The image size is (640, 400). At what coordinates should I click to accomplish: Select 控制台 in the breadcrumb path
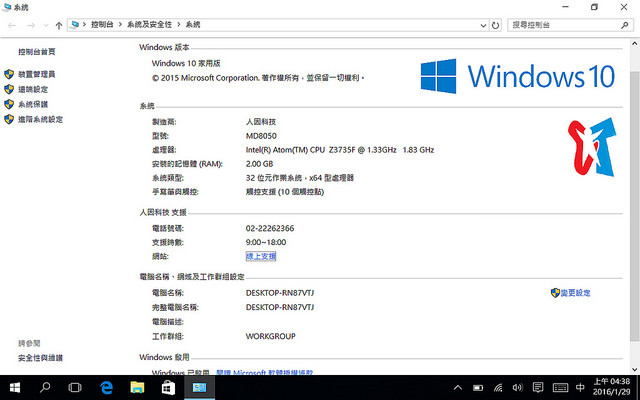[x=102, y=24]
